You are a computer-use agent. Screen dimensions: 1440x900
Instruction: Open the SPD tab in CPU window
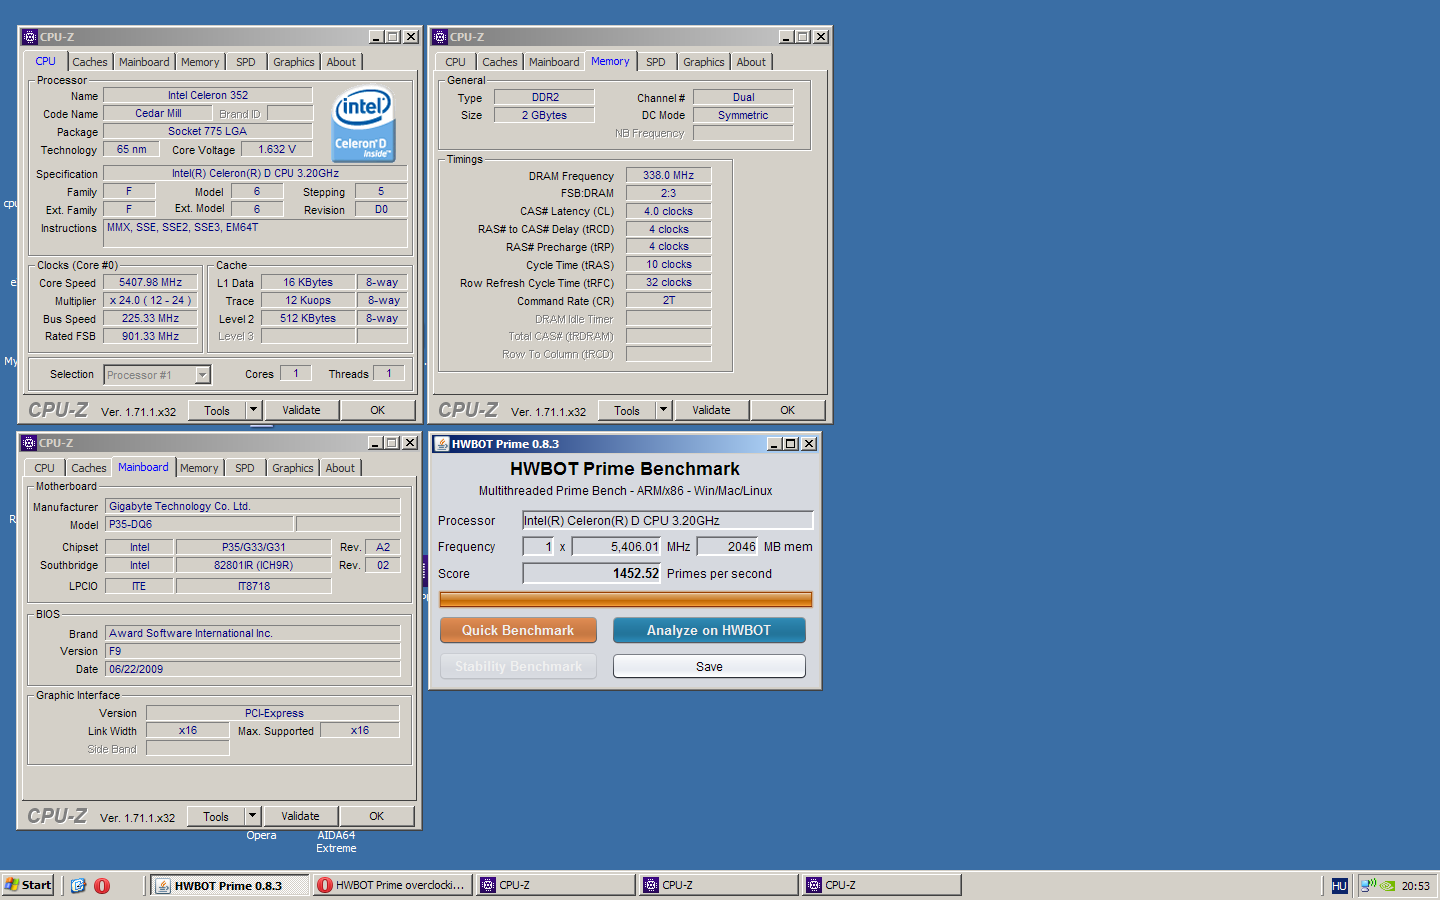[246, 62]
